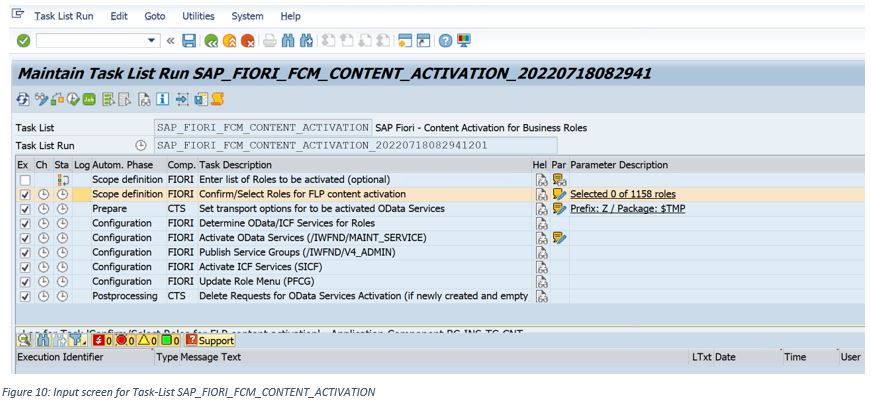
Task: Uncheck Confirm/Select Roles for FLP content activation
Action: click(24, 194)
